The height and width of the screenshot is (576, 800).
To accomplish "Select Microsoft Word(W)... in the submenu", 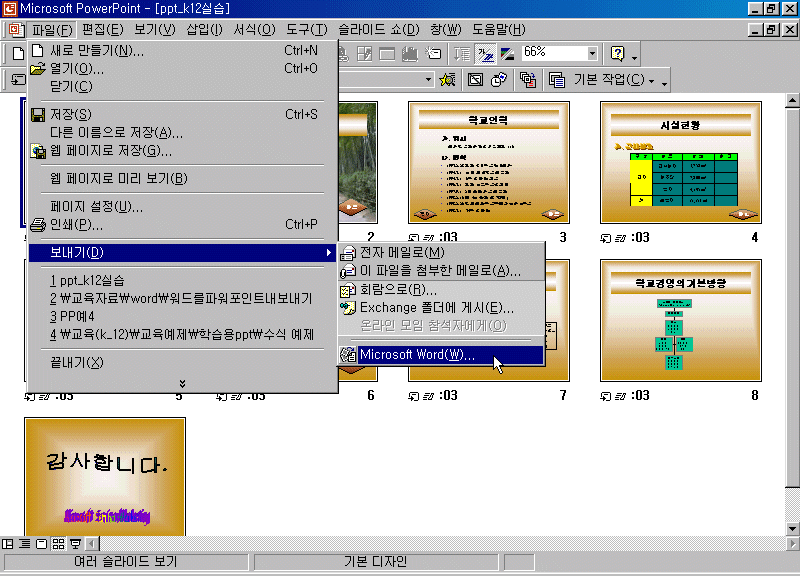I will tap(440, 355).
